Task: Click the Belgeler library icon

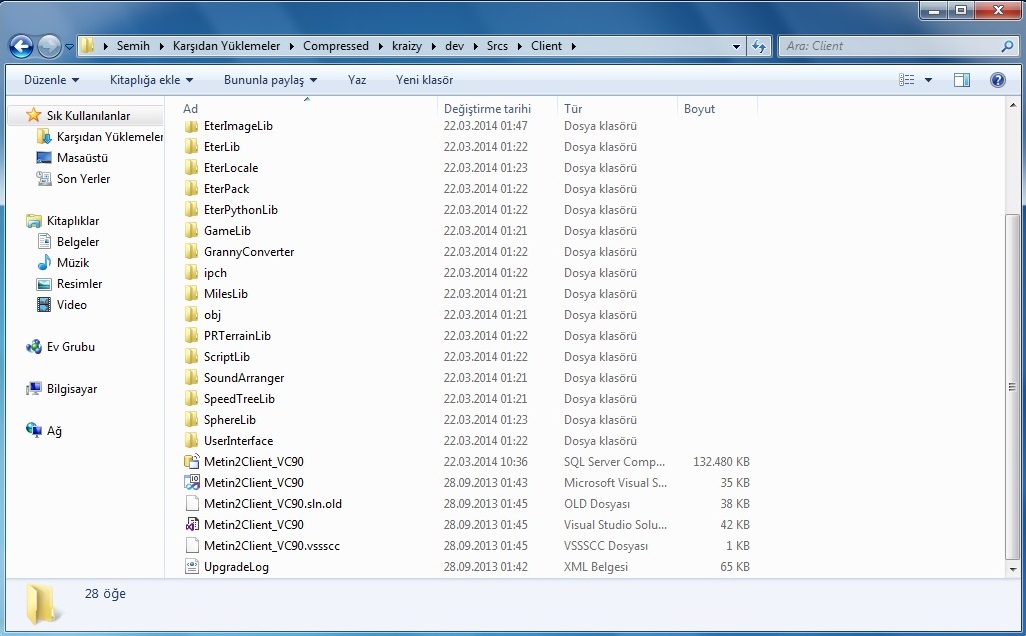Action: coord(44,241)
